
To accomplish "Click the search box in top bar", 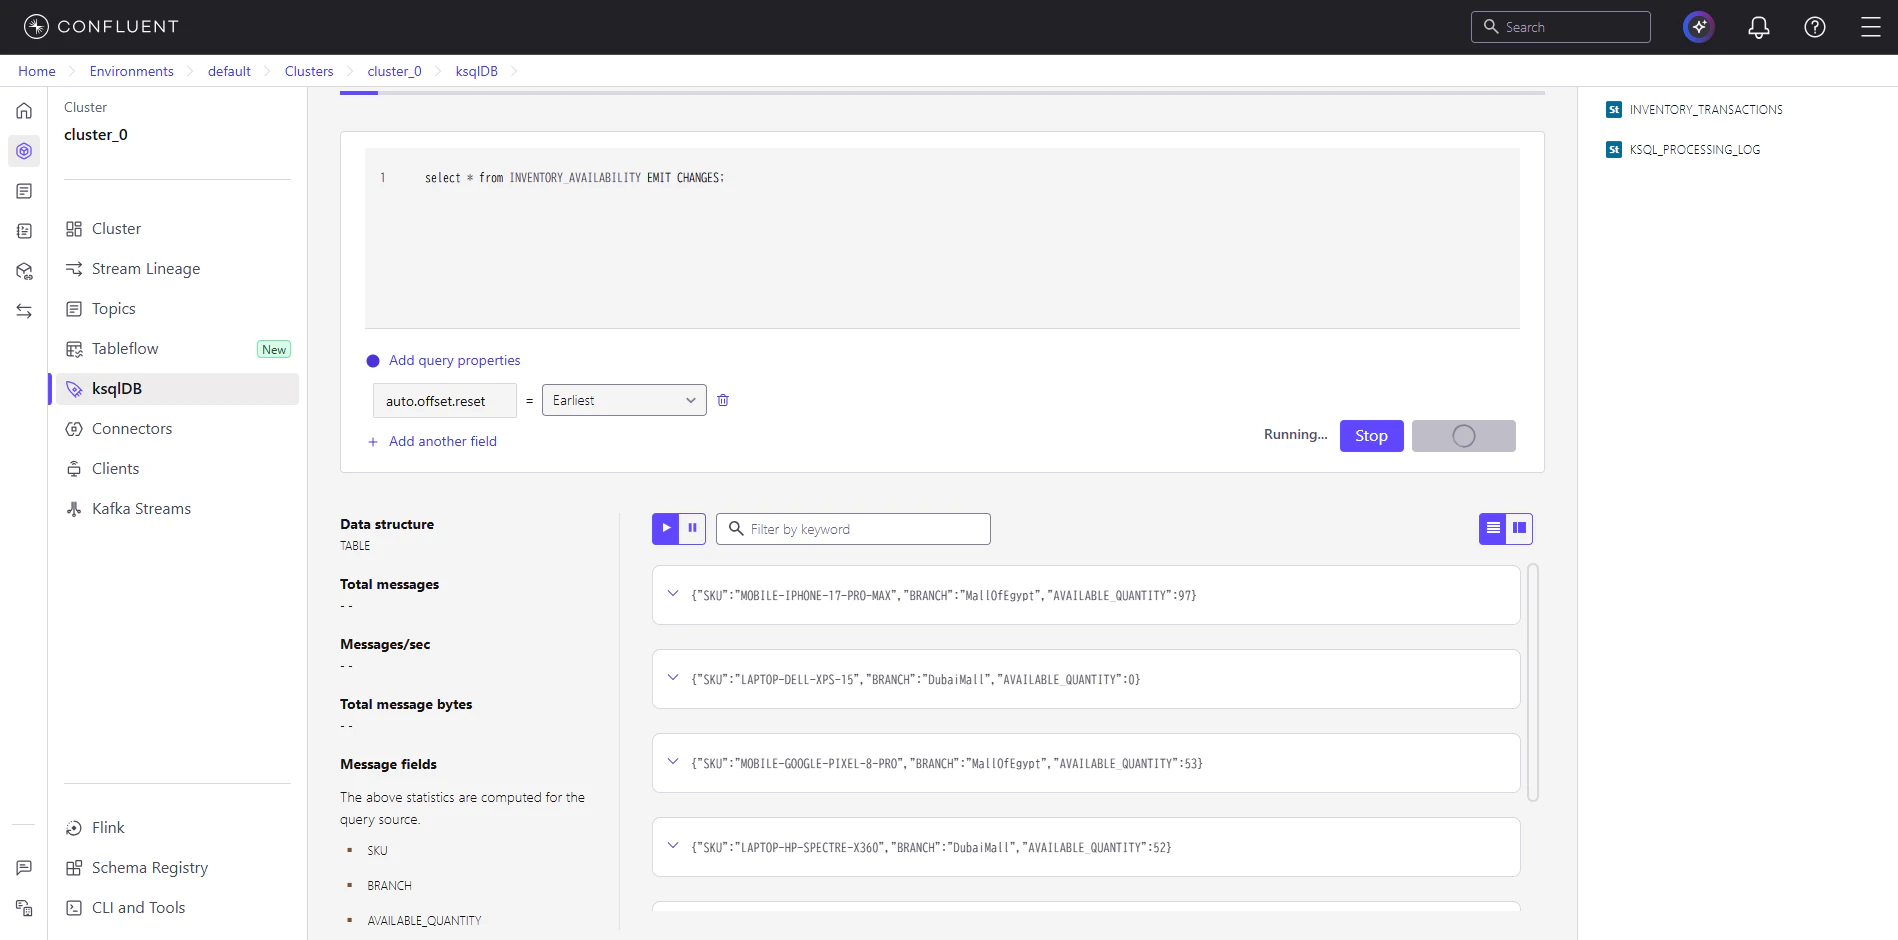I will 1560,27.
